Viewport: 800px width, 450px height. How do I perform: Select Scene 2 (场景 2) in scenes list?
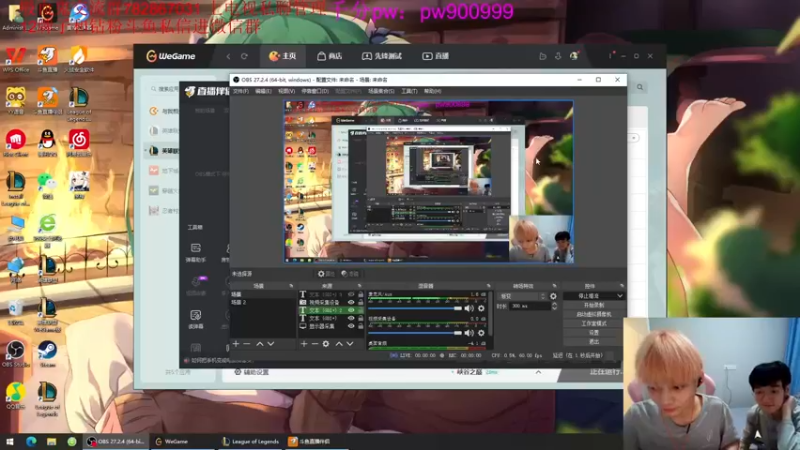point(263,302)
